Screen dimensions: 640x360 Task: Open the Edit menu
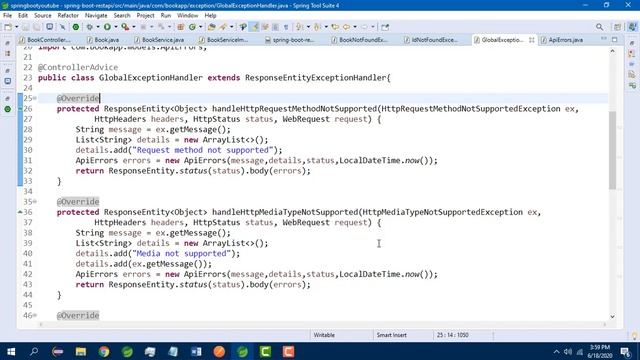coord(23,16)
